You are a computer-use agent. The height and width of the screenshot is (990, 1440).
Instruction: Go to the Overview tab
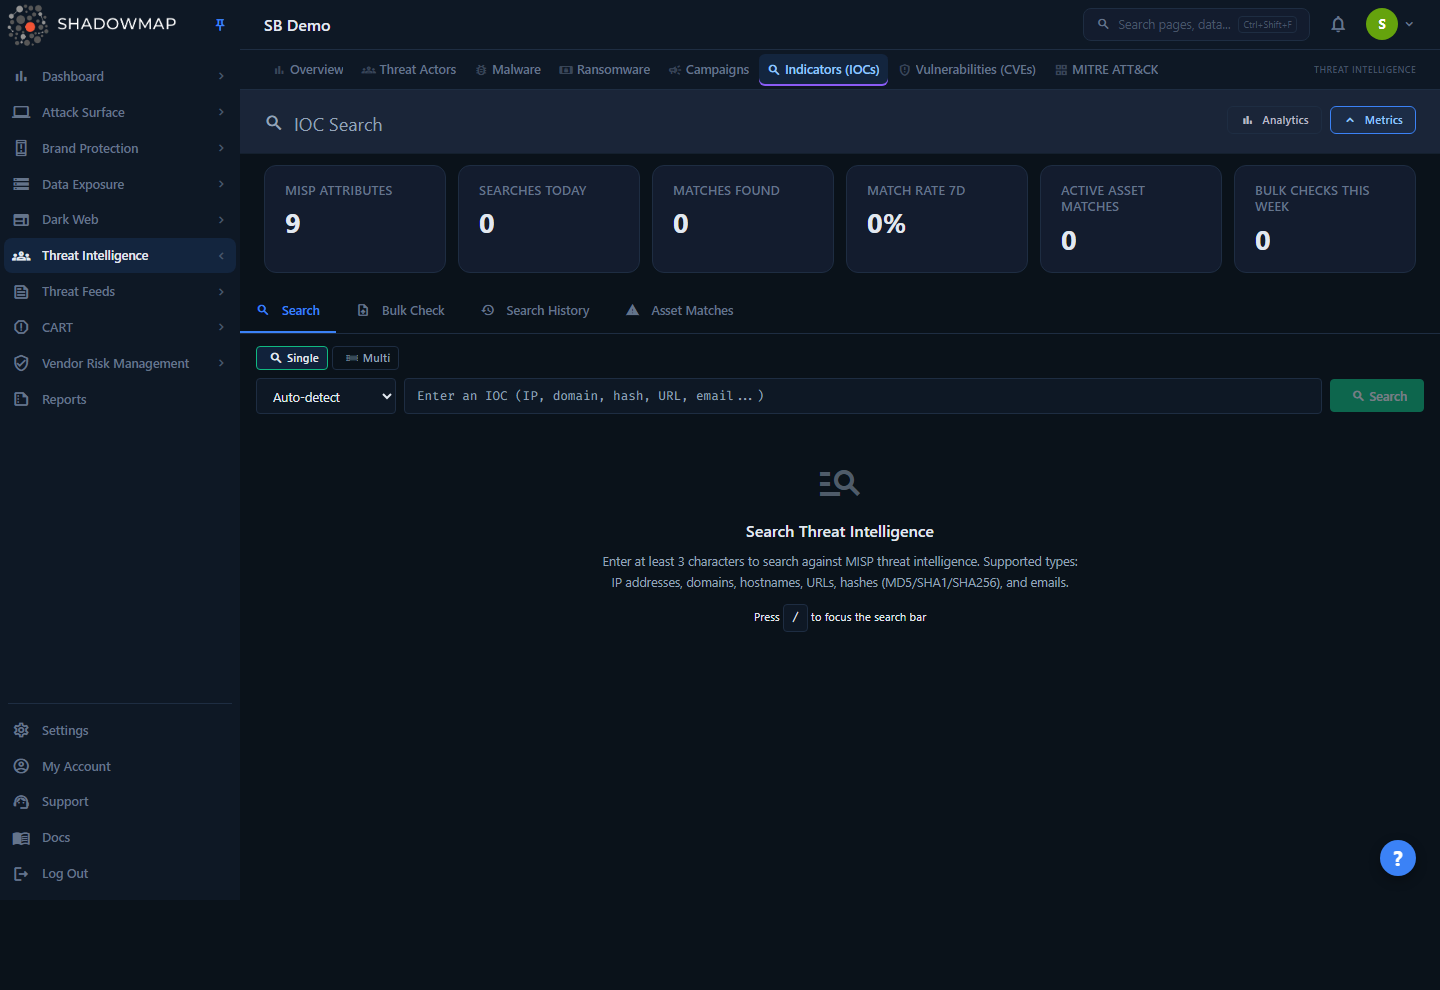[308, 70]
